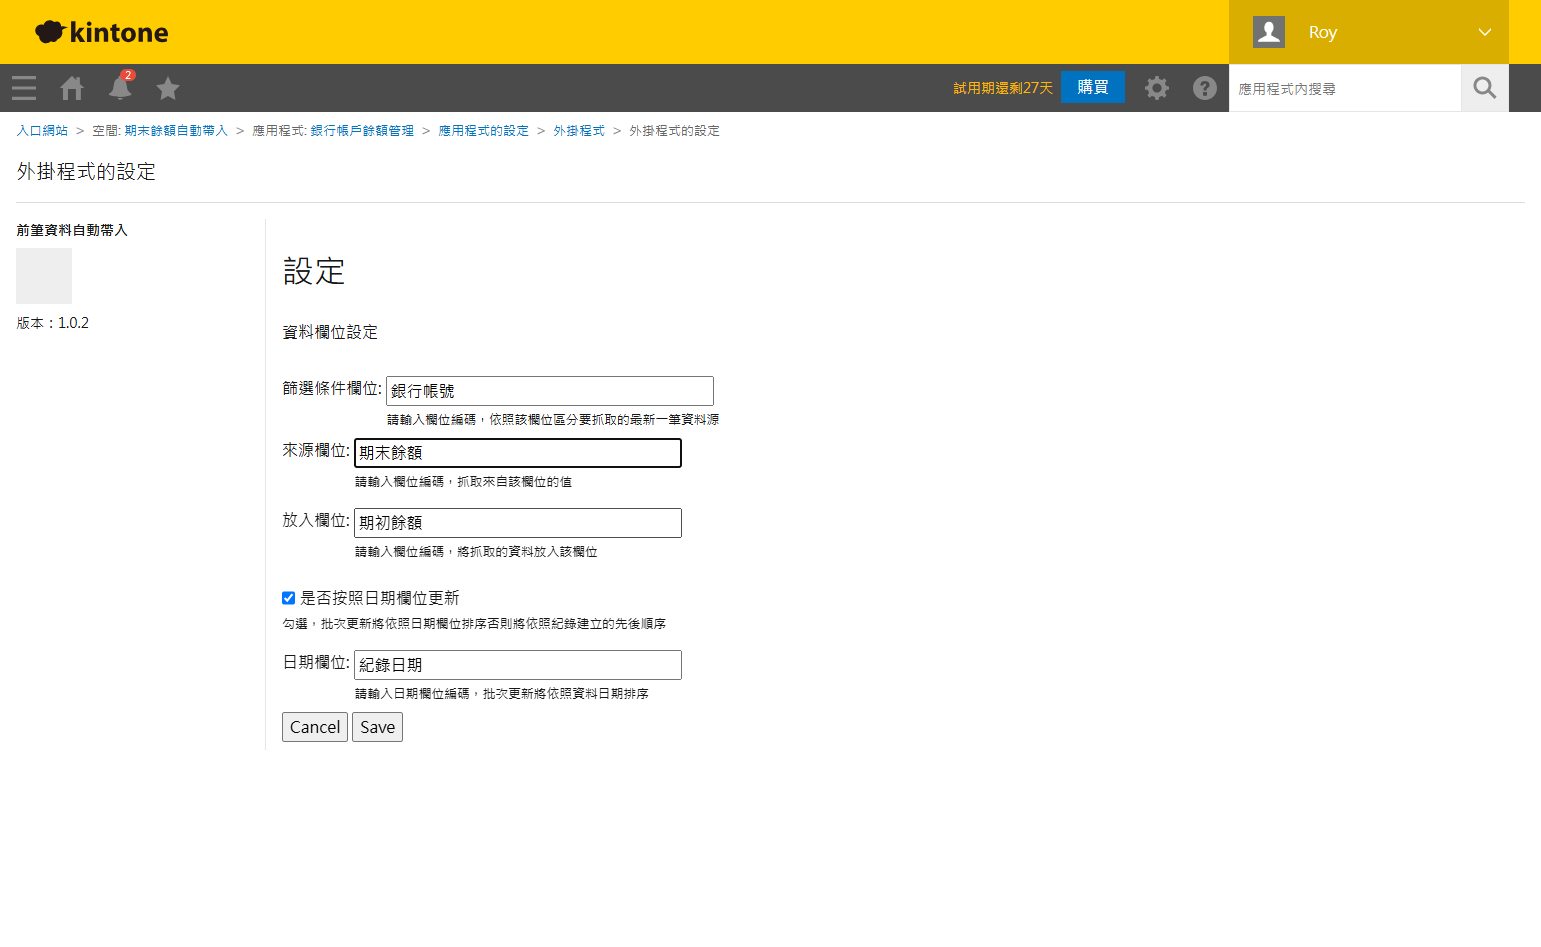The image size is (1541, 947).
Task: Open the 銀行帳戶餘額管理 app breadcrumb
Action: coord(362,131)
